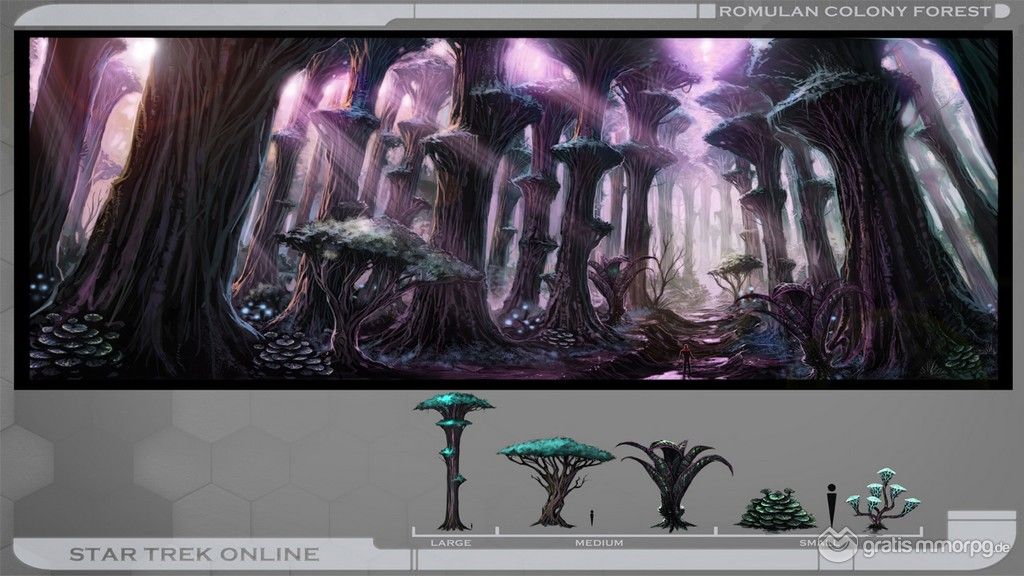Click the tall large mushroom tree icon
The width and height of the screenshot is (1024, 576).
pyautogui.click(x=452, y=458)
